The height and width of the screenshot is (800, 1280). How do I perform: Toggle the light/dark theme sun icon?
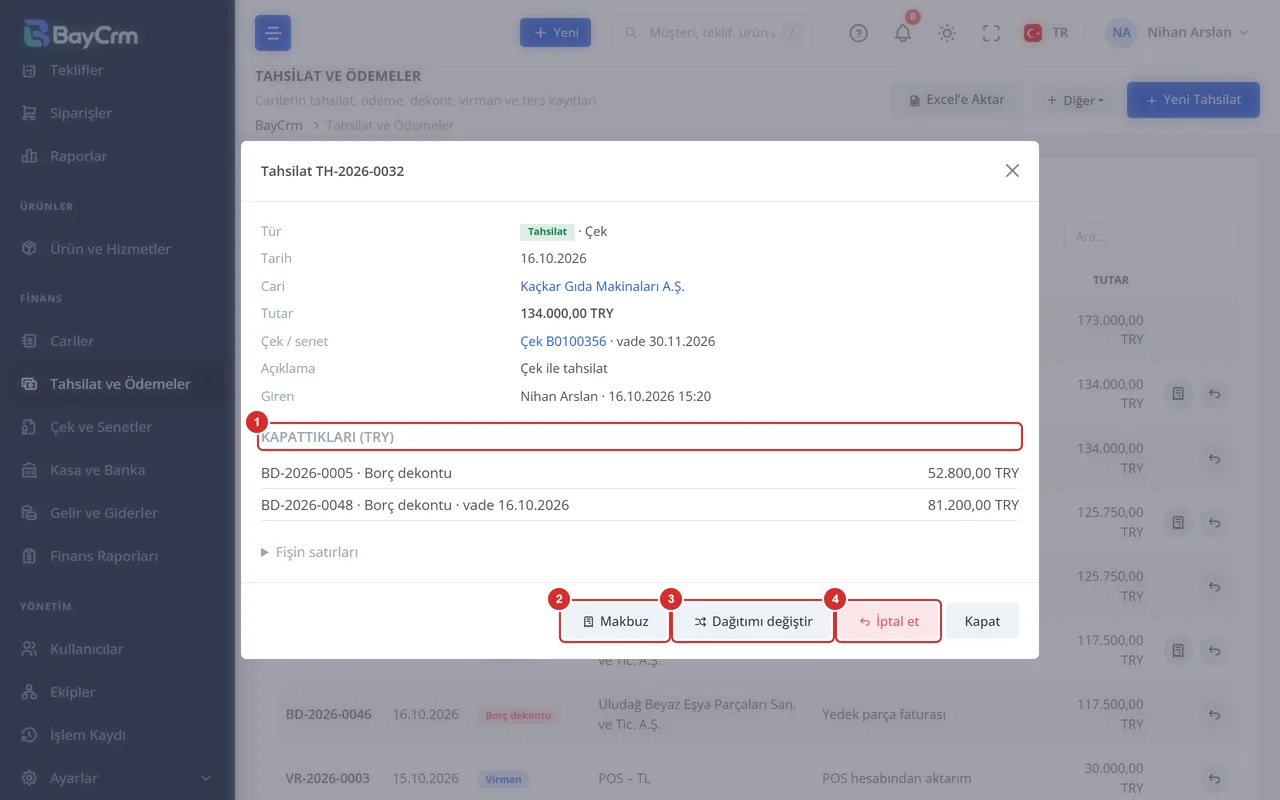[x=947, y=33]
